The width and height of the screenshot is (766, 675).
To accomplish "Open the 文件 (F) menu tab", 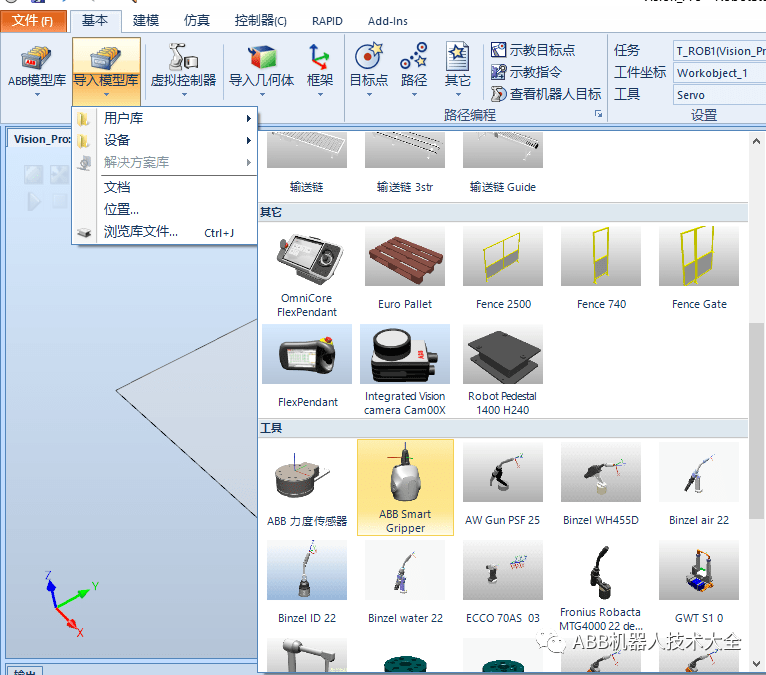I will [33, 21].
